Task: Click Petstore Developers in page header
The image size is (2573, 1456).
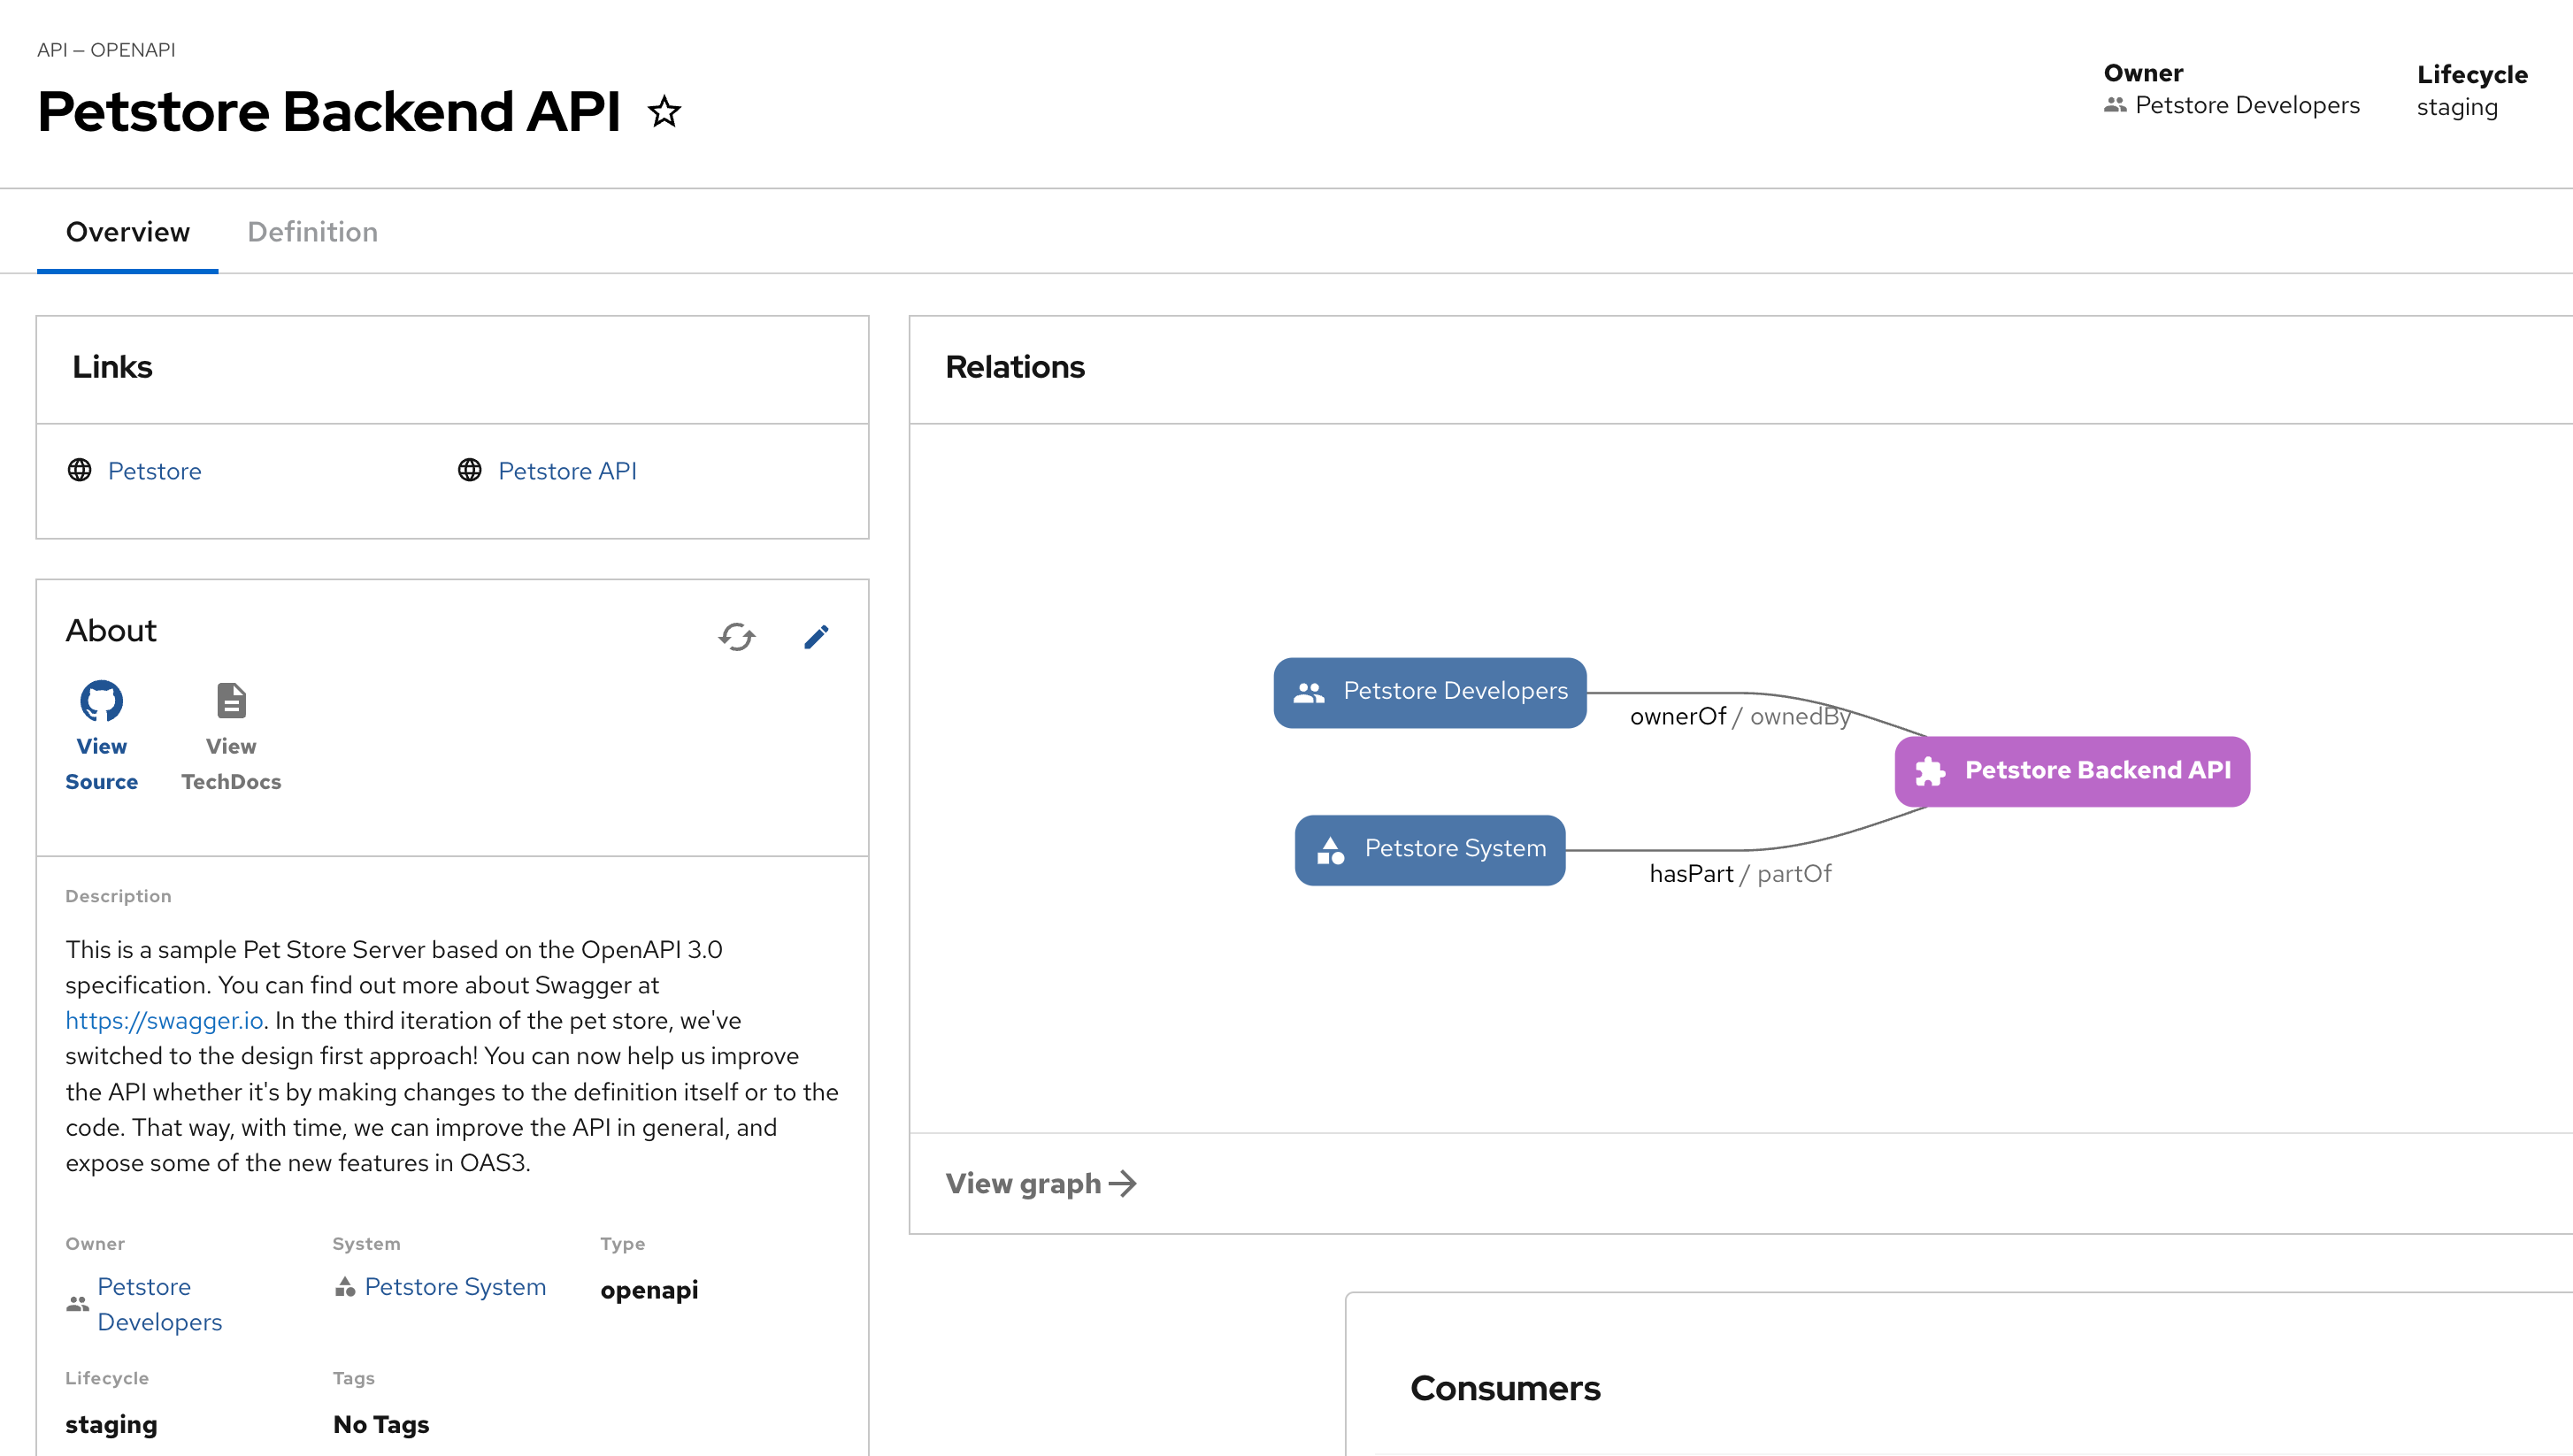Action: tap(2247, 105)
